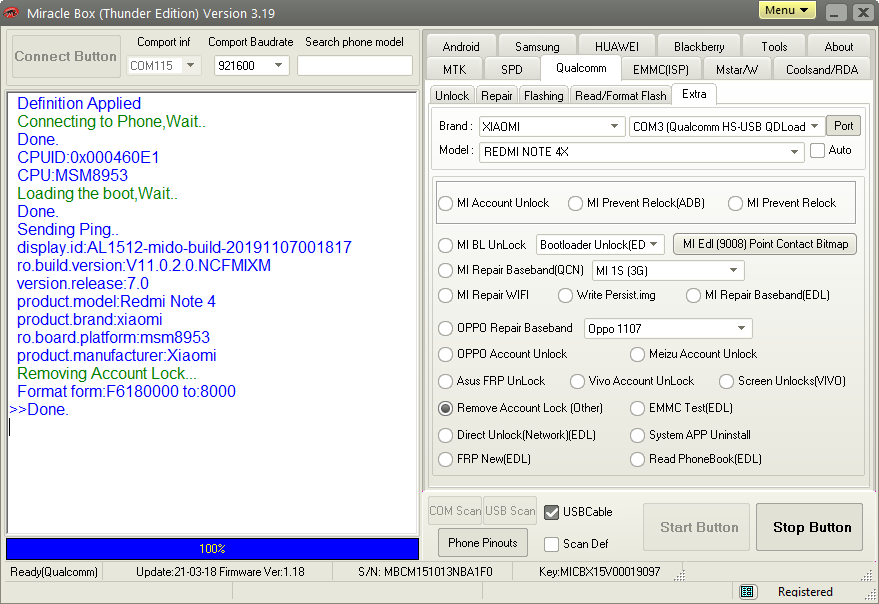Viewport: 879px width, 604px height.
Task: Click the Miracle Box title bar icon
Action: [12, 13]
